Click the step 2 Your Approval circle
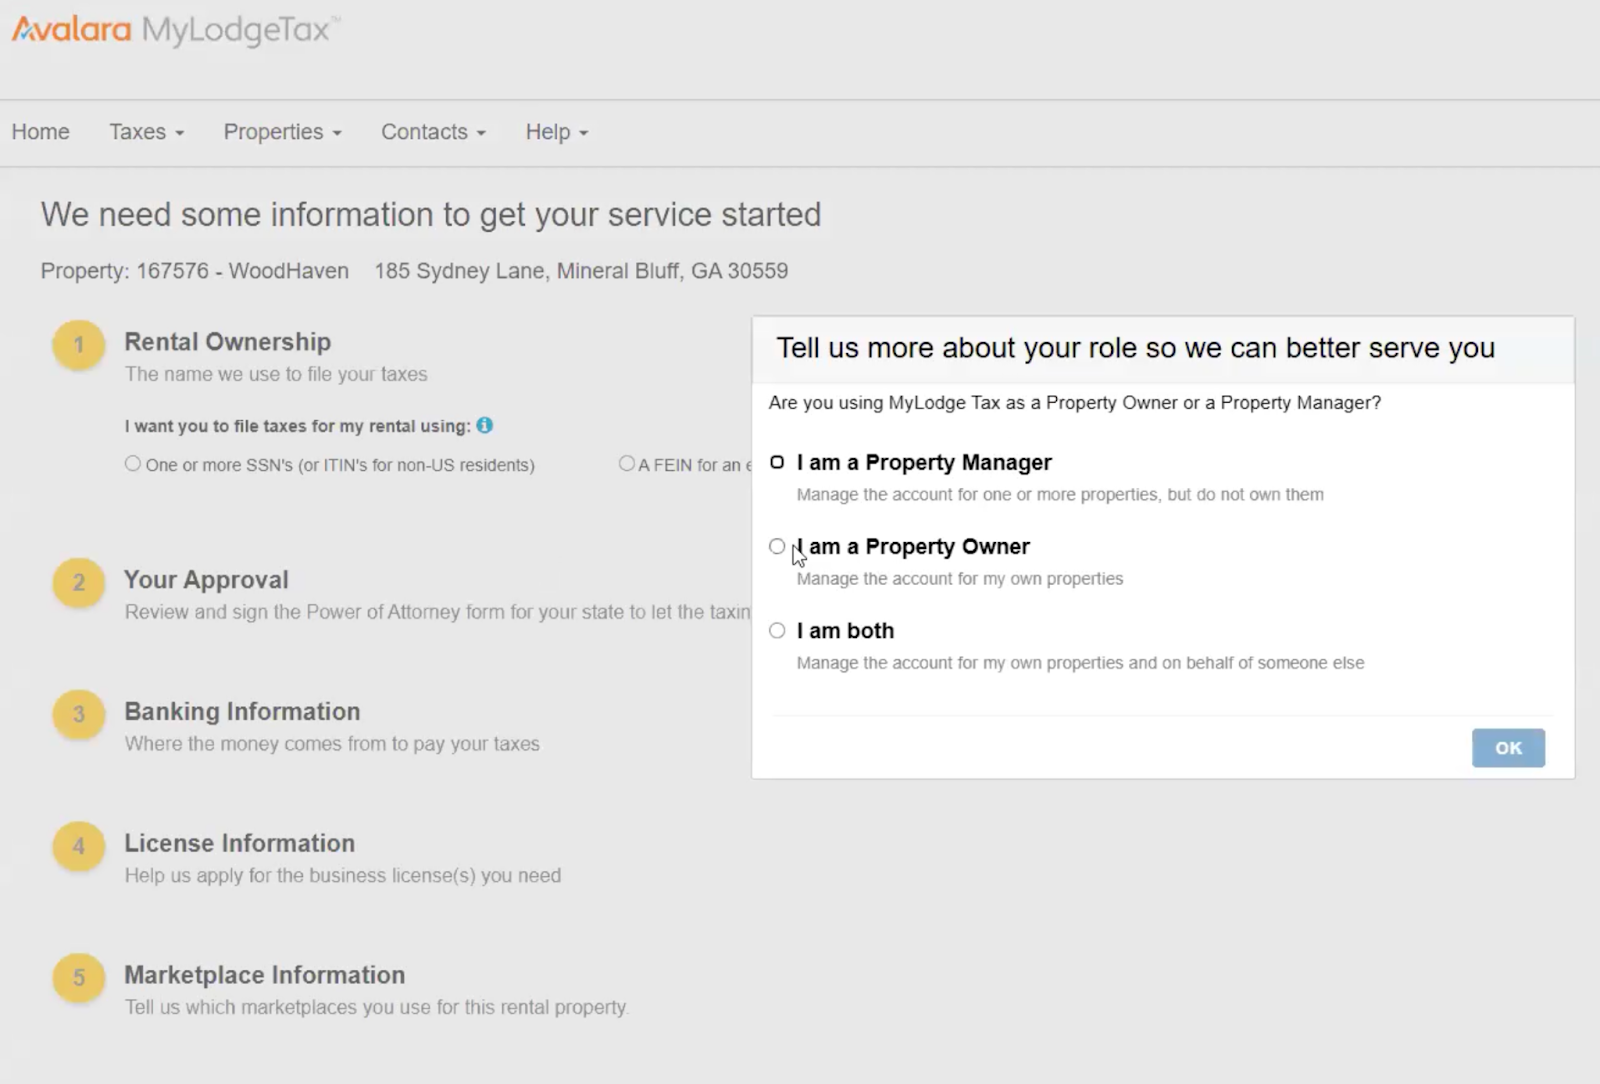1600x1084 pixels. point(78,583)
